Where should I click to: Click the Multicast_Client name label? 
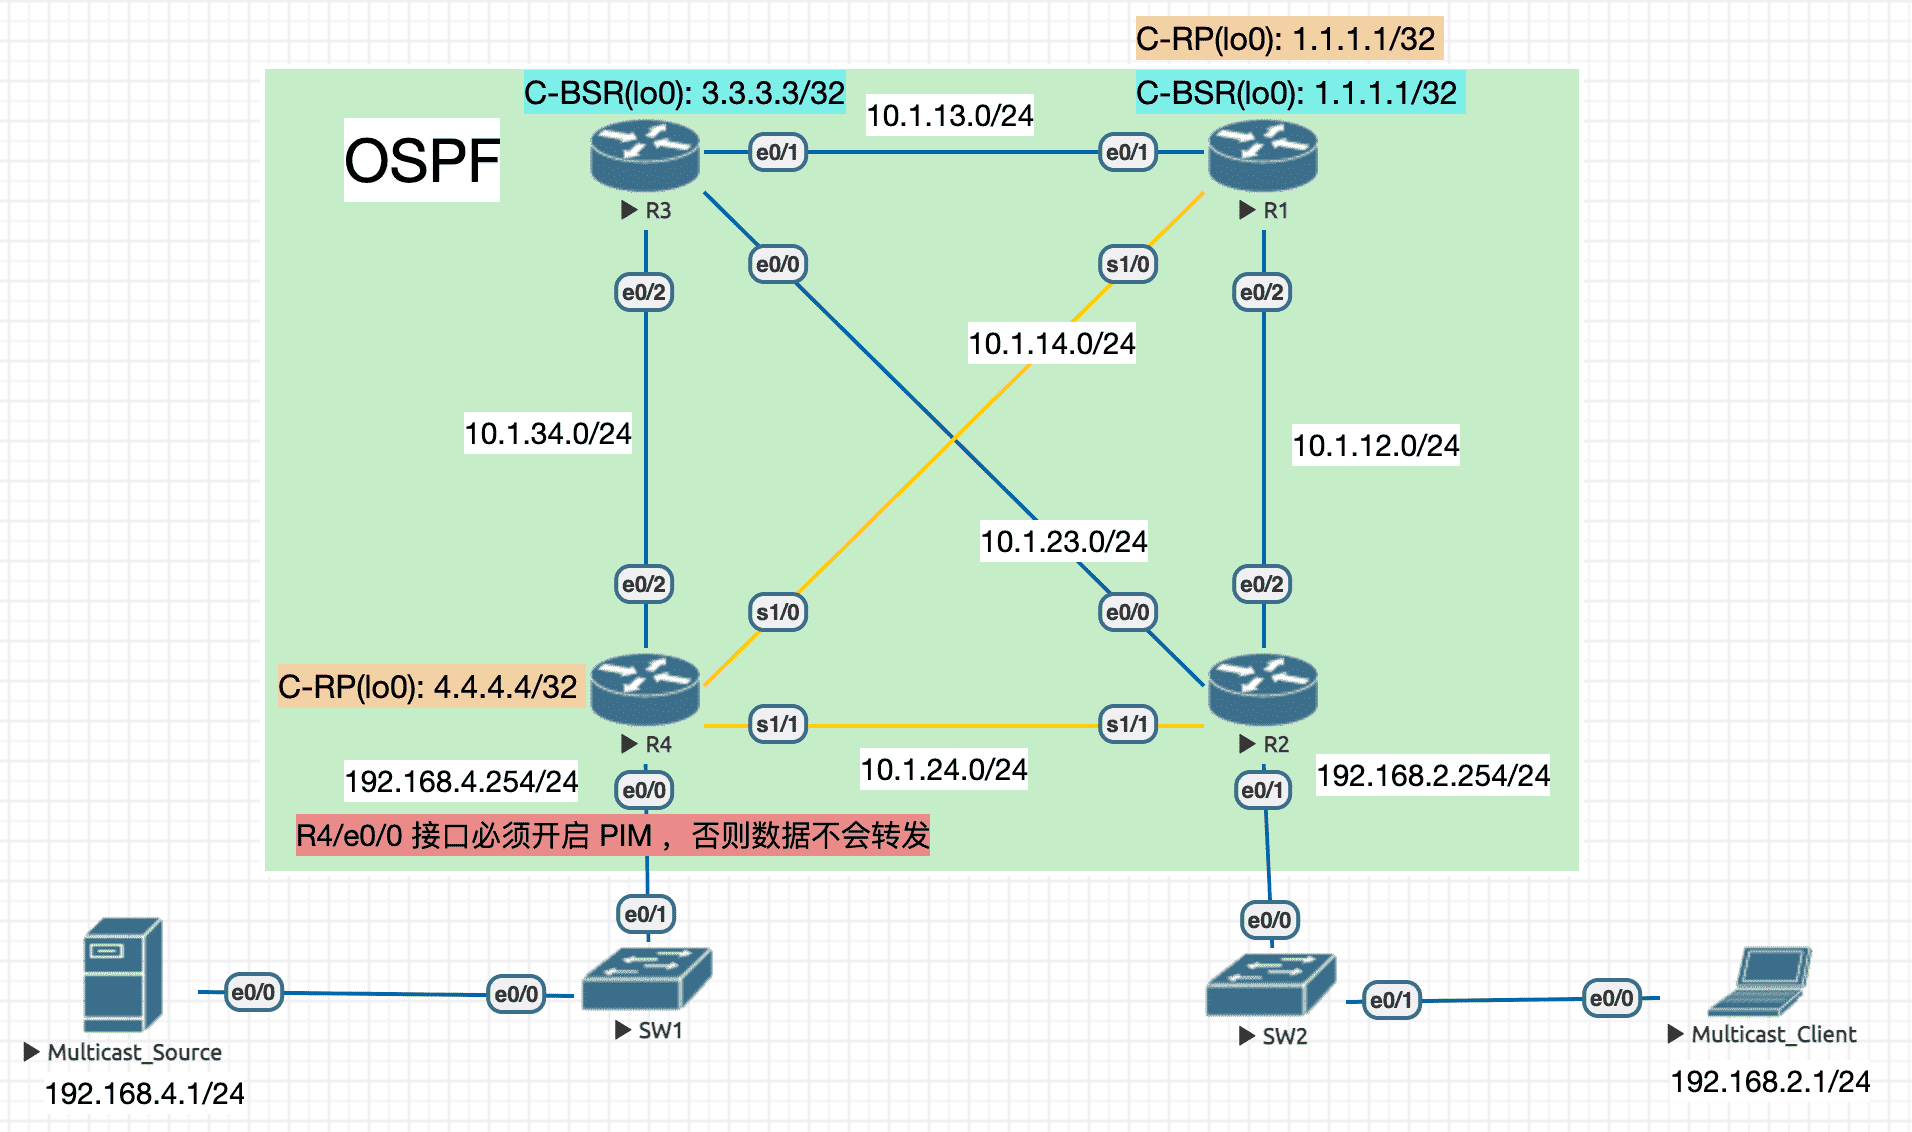coord(1774,1034)
